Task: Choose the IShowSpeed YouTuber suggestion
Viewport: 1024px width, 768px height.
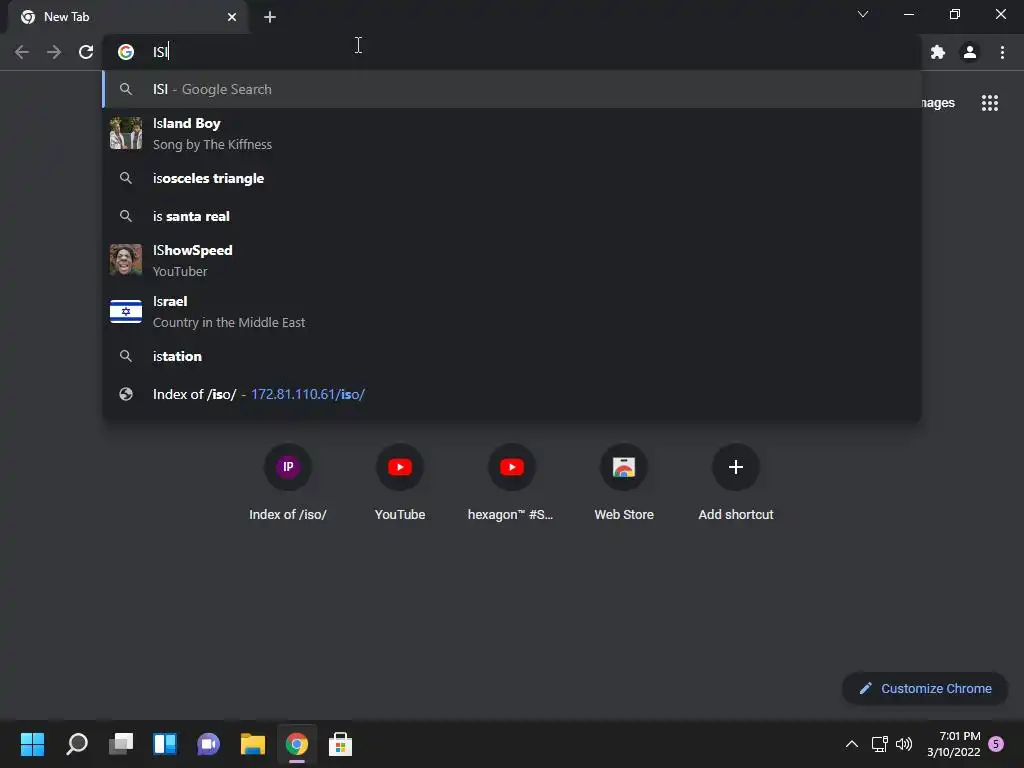Action: 512,261
